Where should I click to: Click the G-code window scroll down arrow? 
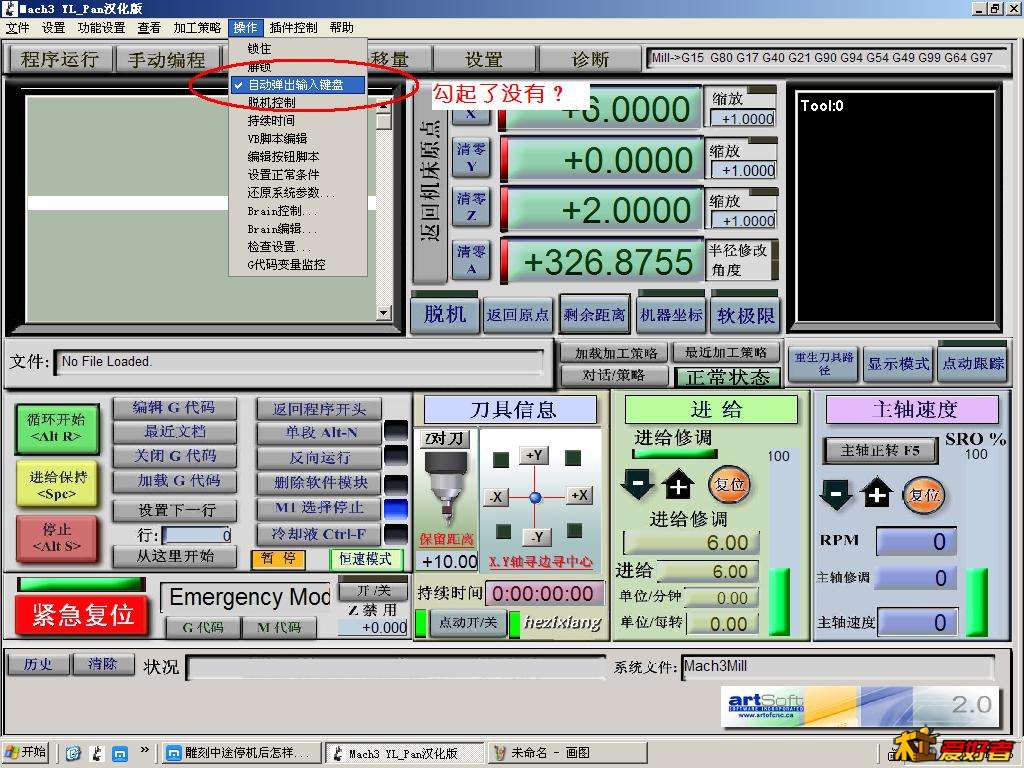384,313
